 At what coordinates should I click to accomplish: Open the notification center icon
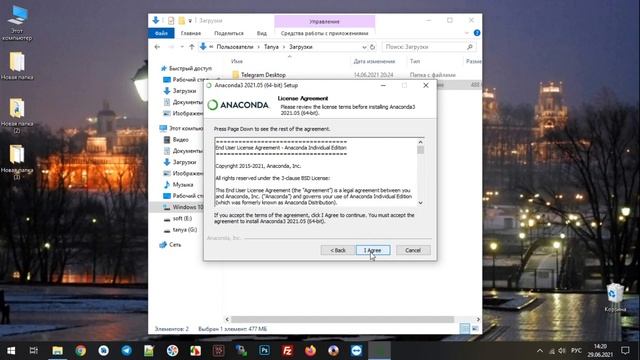point(625,351)
